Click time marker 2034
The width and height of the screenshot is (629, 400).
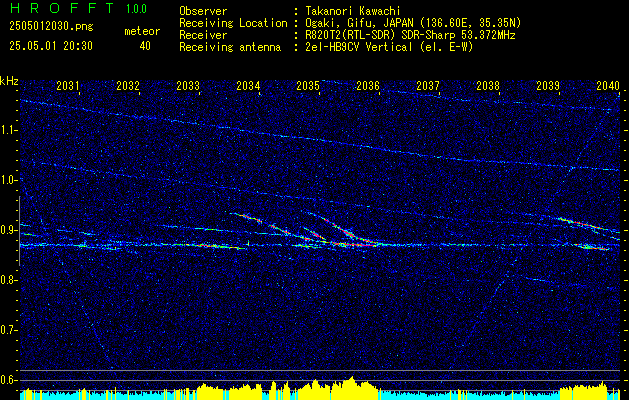coord(248,85)
